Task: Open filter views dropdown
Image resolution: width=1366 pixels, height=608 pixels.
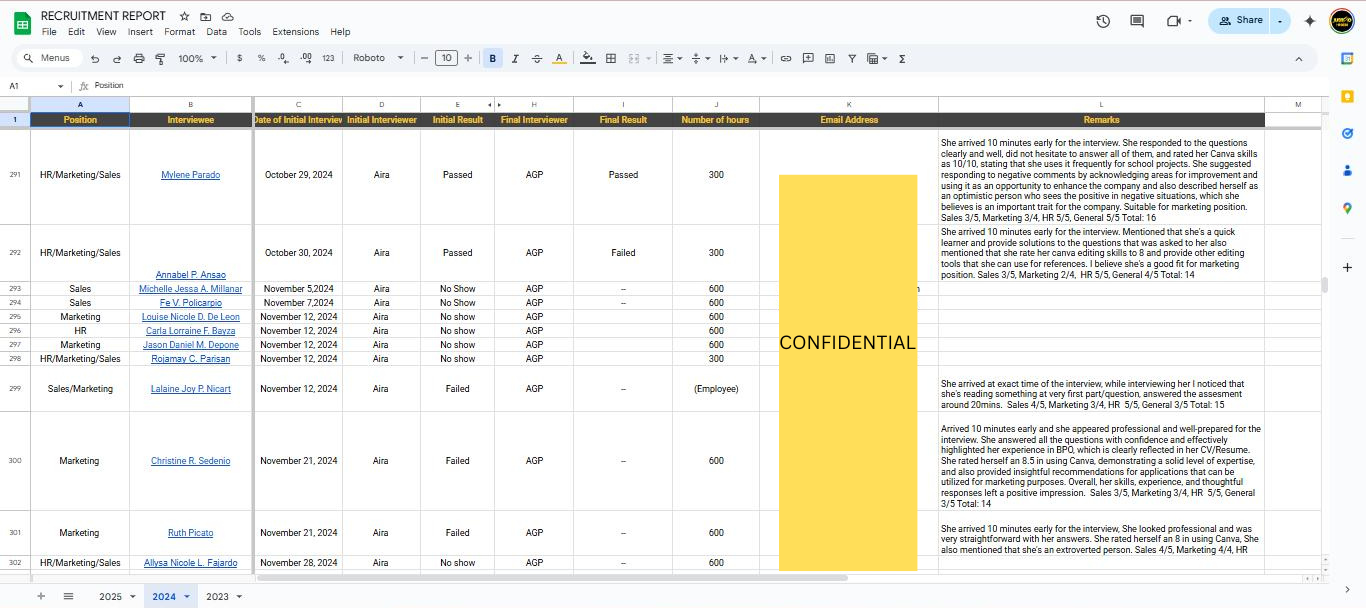Action: click(x=878, y=59)
